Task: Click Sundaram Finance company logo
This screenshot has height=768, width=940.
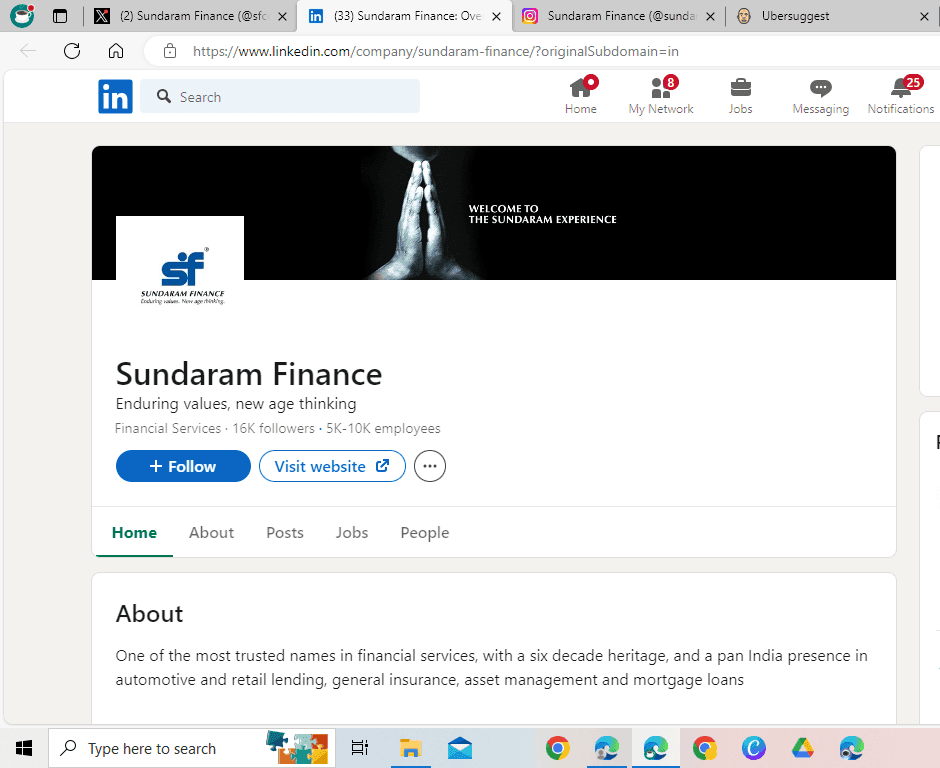Action: (180, 262)
